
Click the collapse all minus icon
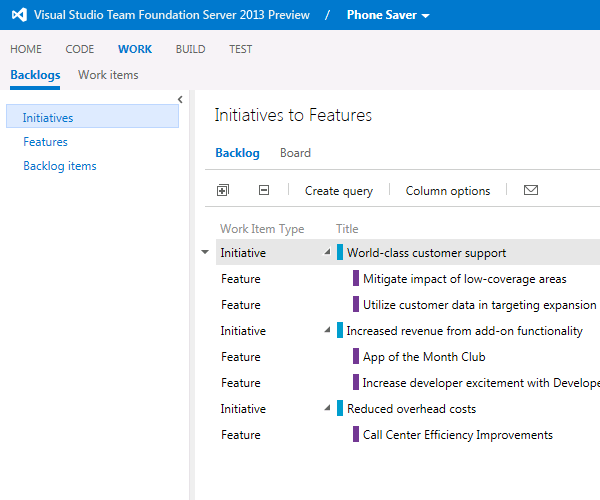point(264,190)
